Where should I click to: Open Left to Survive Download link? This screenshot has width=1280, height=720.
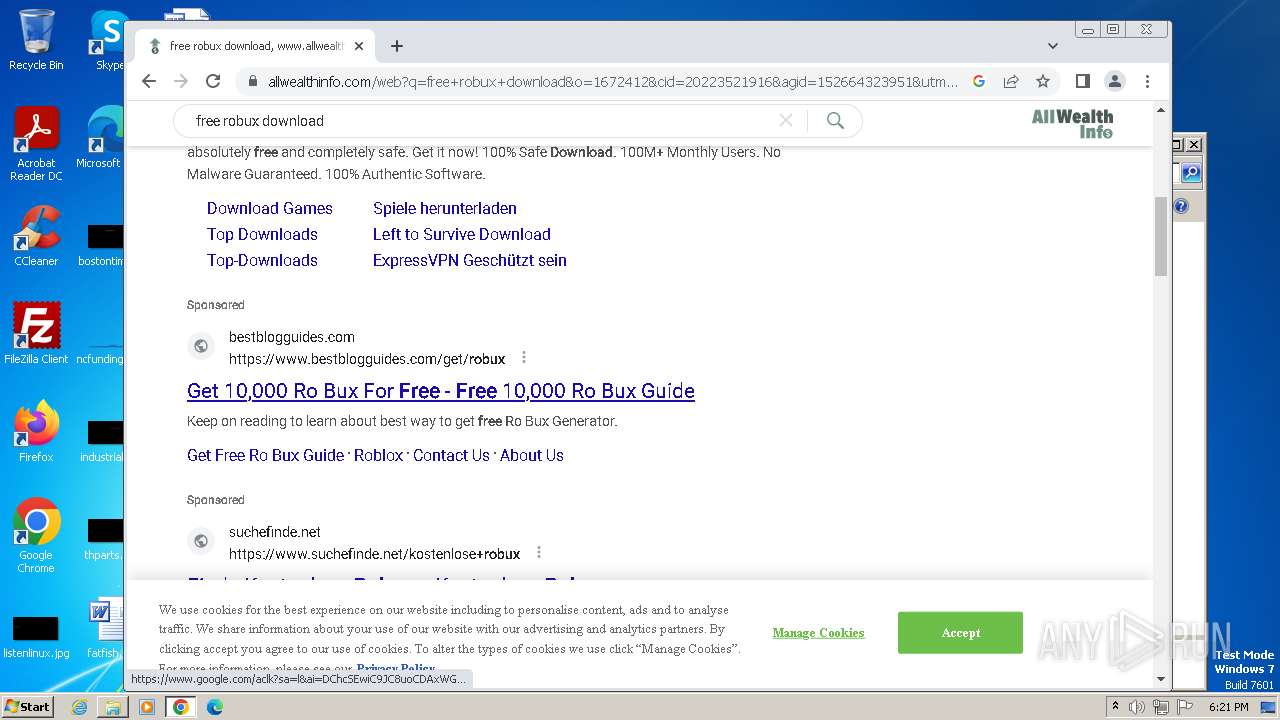click(x=462, y=234)
